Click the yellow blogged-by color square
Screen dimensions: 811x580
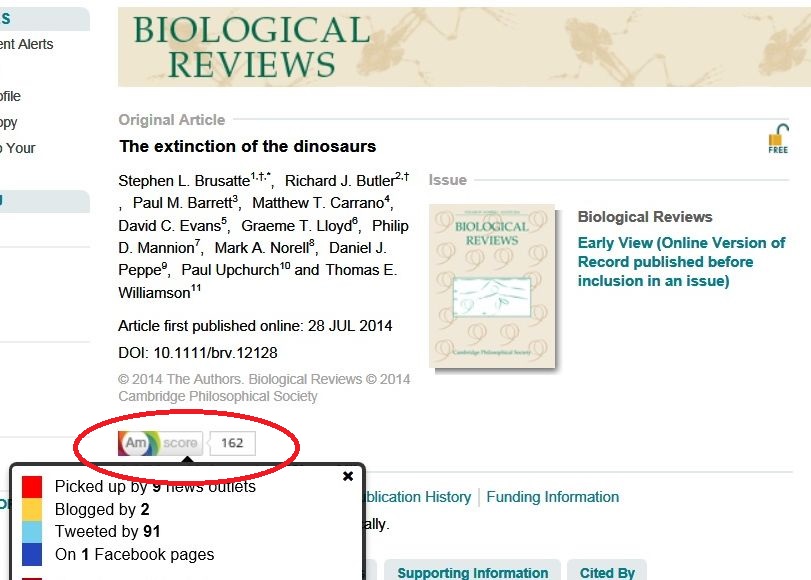(x=32, y=510)
